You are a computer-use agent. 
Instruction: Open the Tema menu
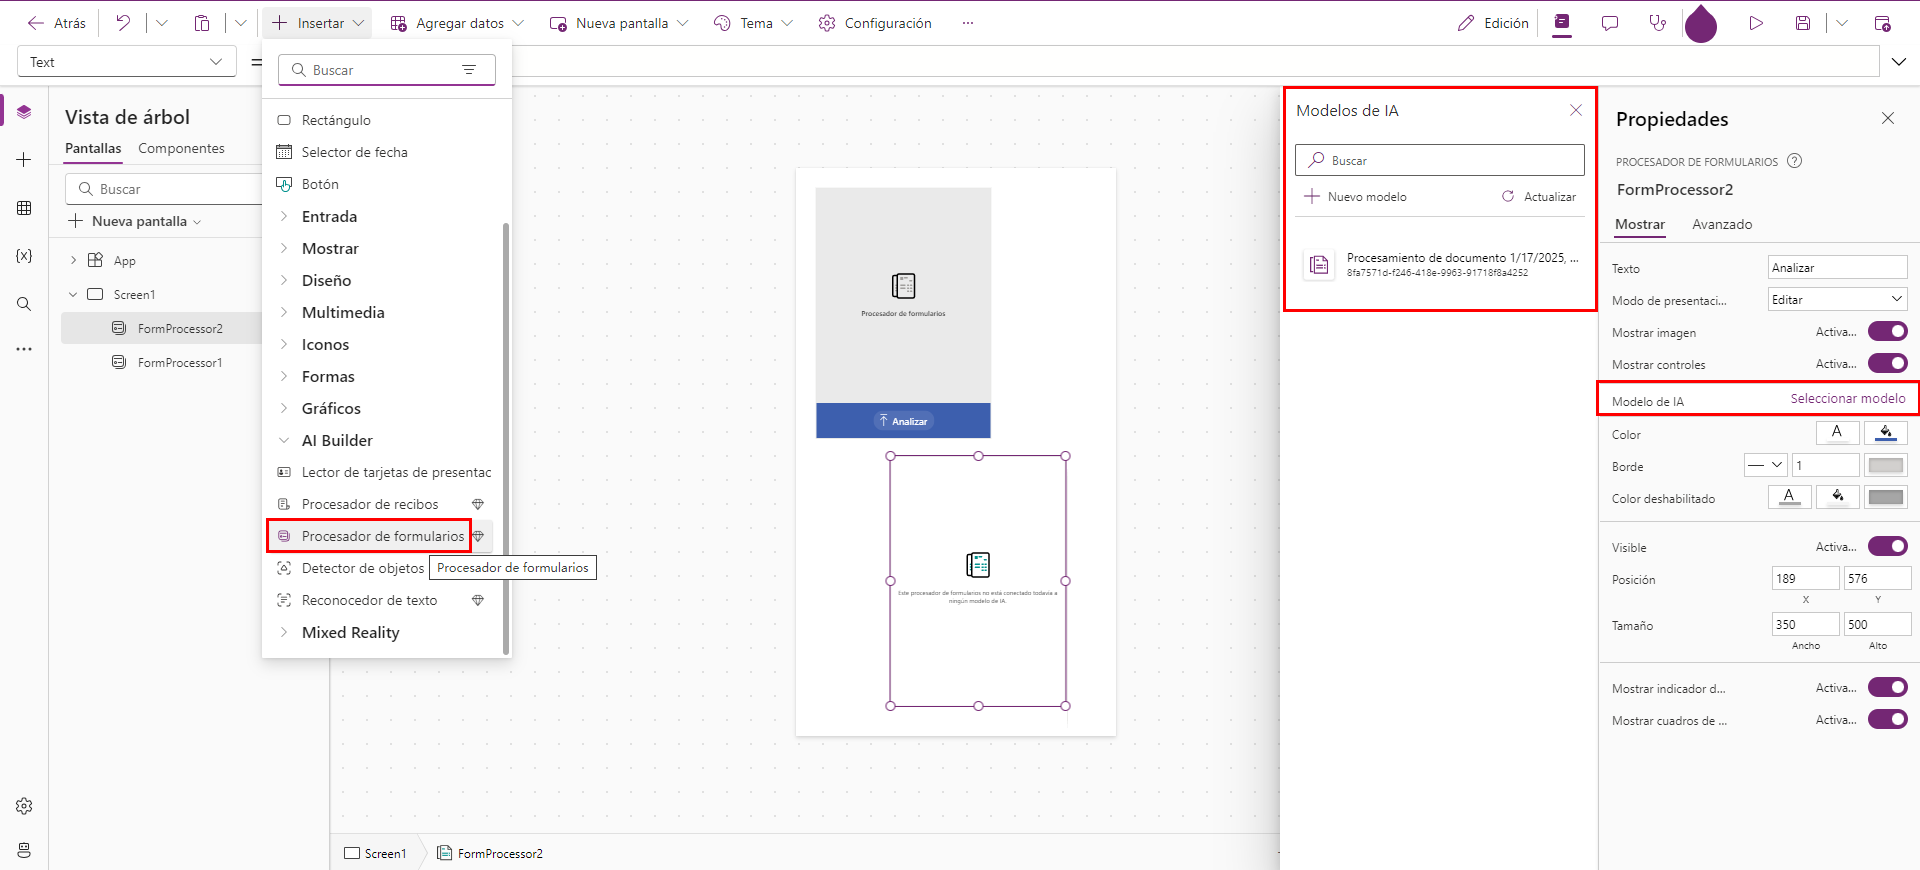tap(754, 23)
